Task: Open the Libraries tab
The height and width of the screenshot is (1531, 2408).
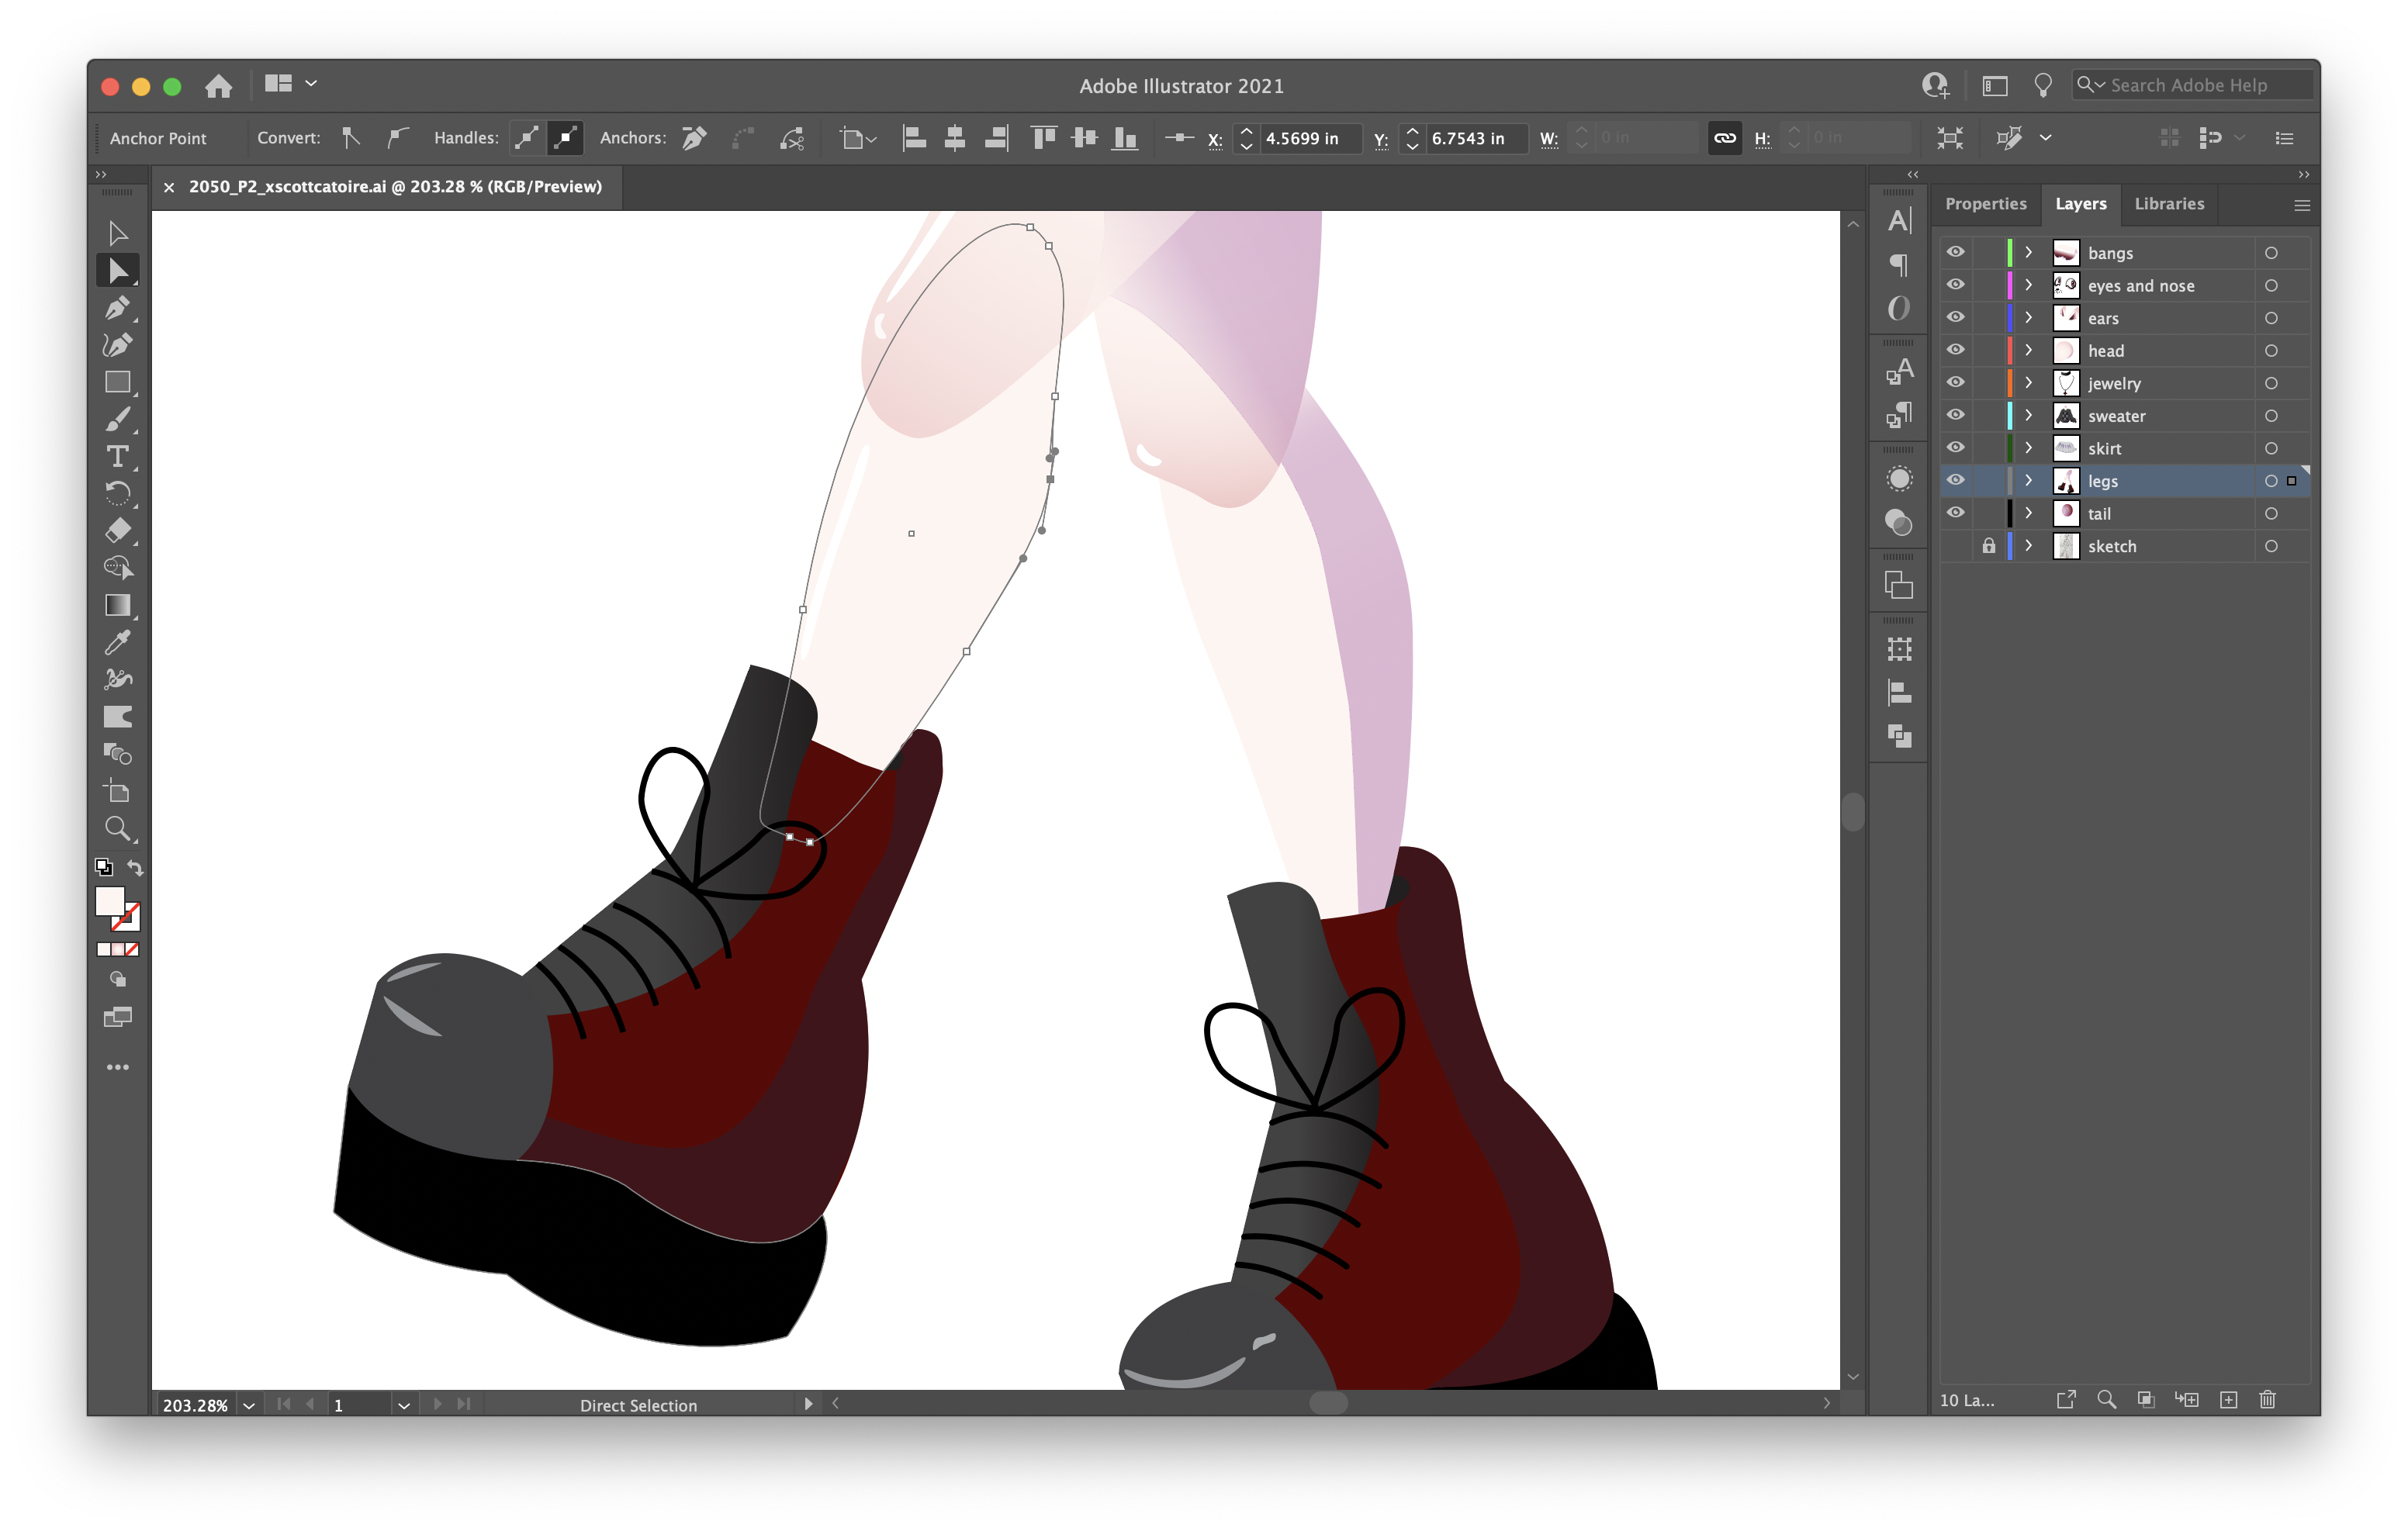Action: (x=2168, y=204)
